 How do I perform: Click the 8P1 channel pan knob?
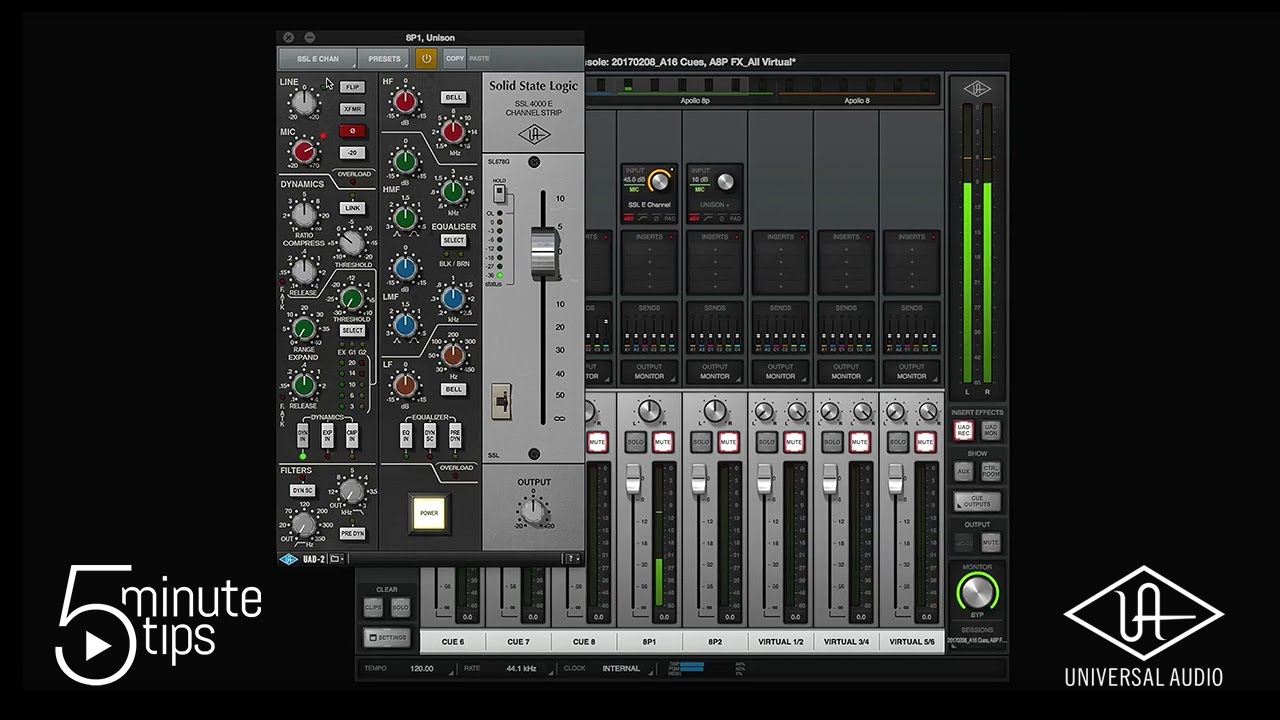650,411
